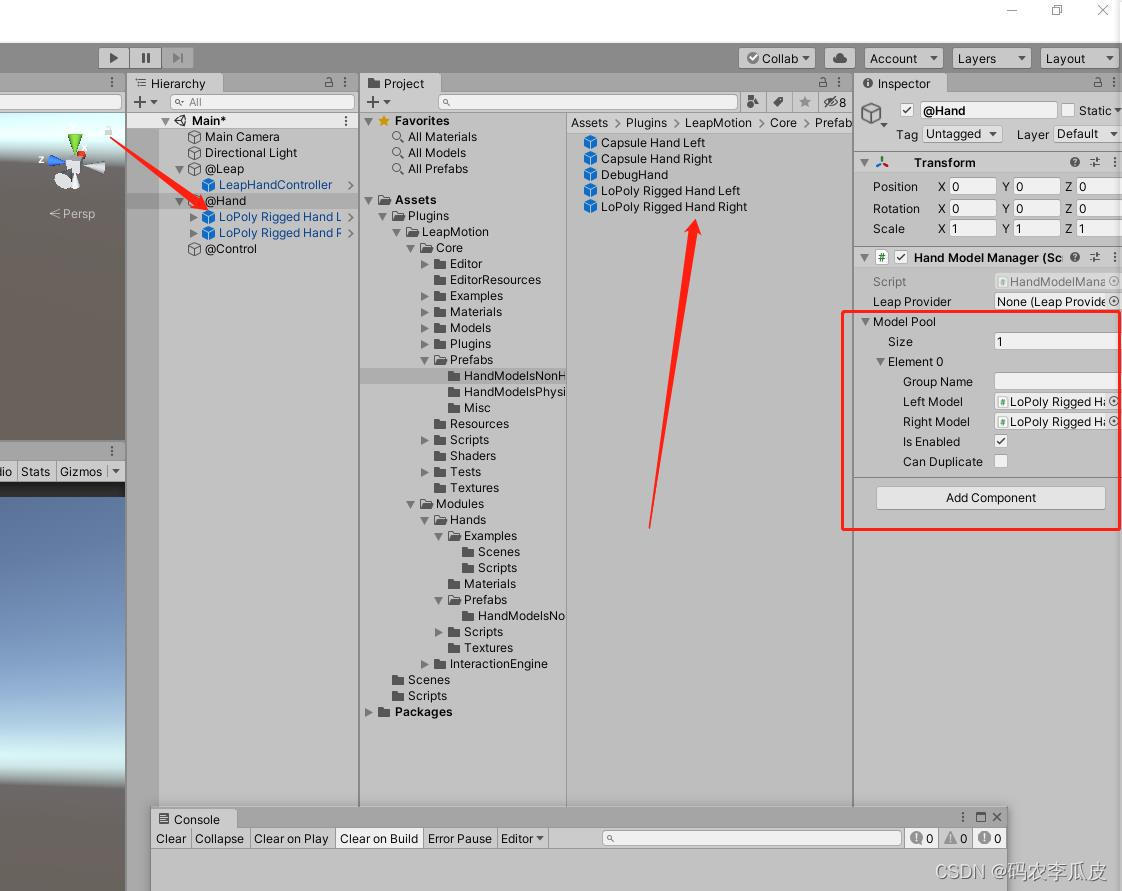This screenshot has width=1122, height=891.
Task: Click the favorites star icon in Project search
Action: 804,102
